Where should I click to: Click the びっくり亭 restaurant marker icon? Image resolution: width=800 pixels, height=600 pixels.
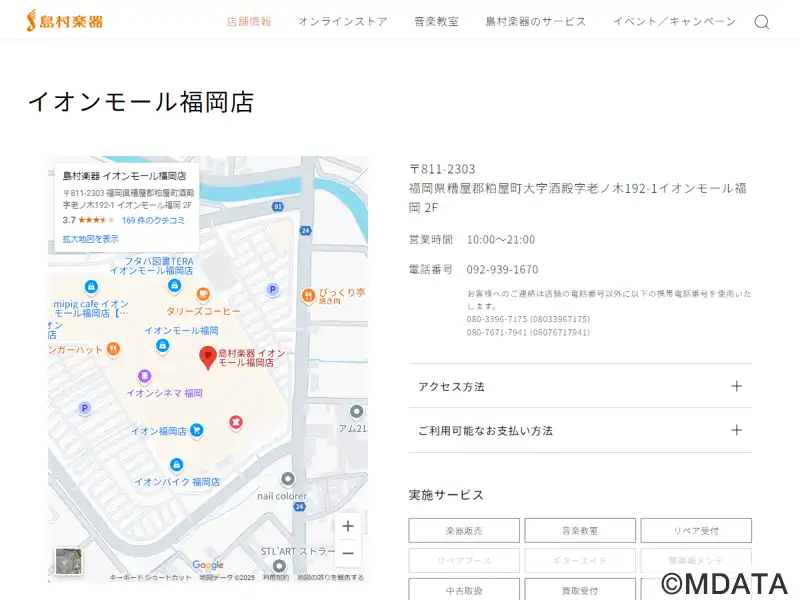[x=308, y=295]
